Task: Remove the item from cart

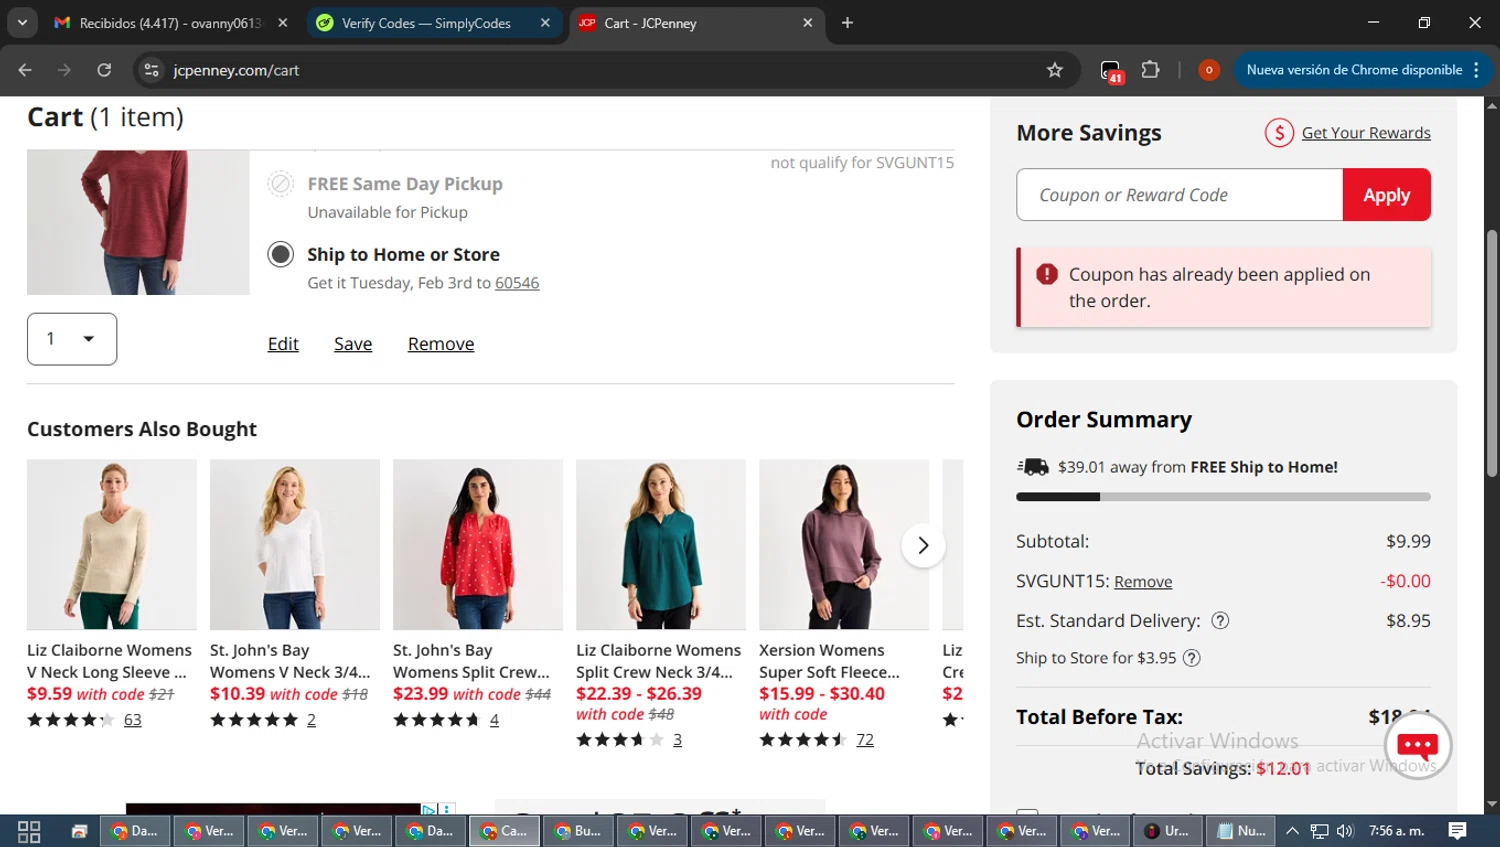Action: (x=441, y=344)
